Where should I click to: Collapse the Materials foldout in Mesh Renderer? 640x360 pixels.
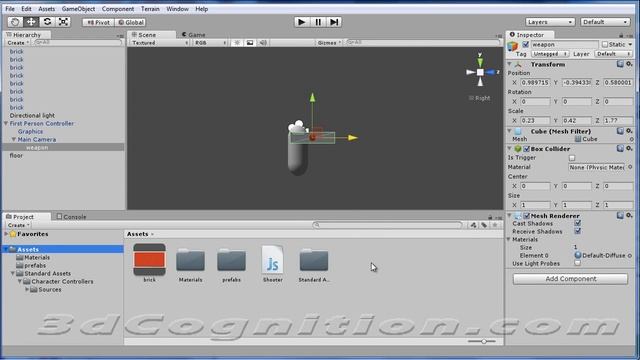point(509,240)
